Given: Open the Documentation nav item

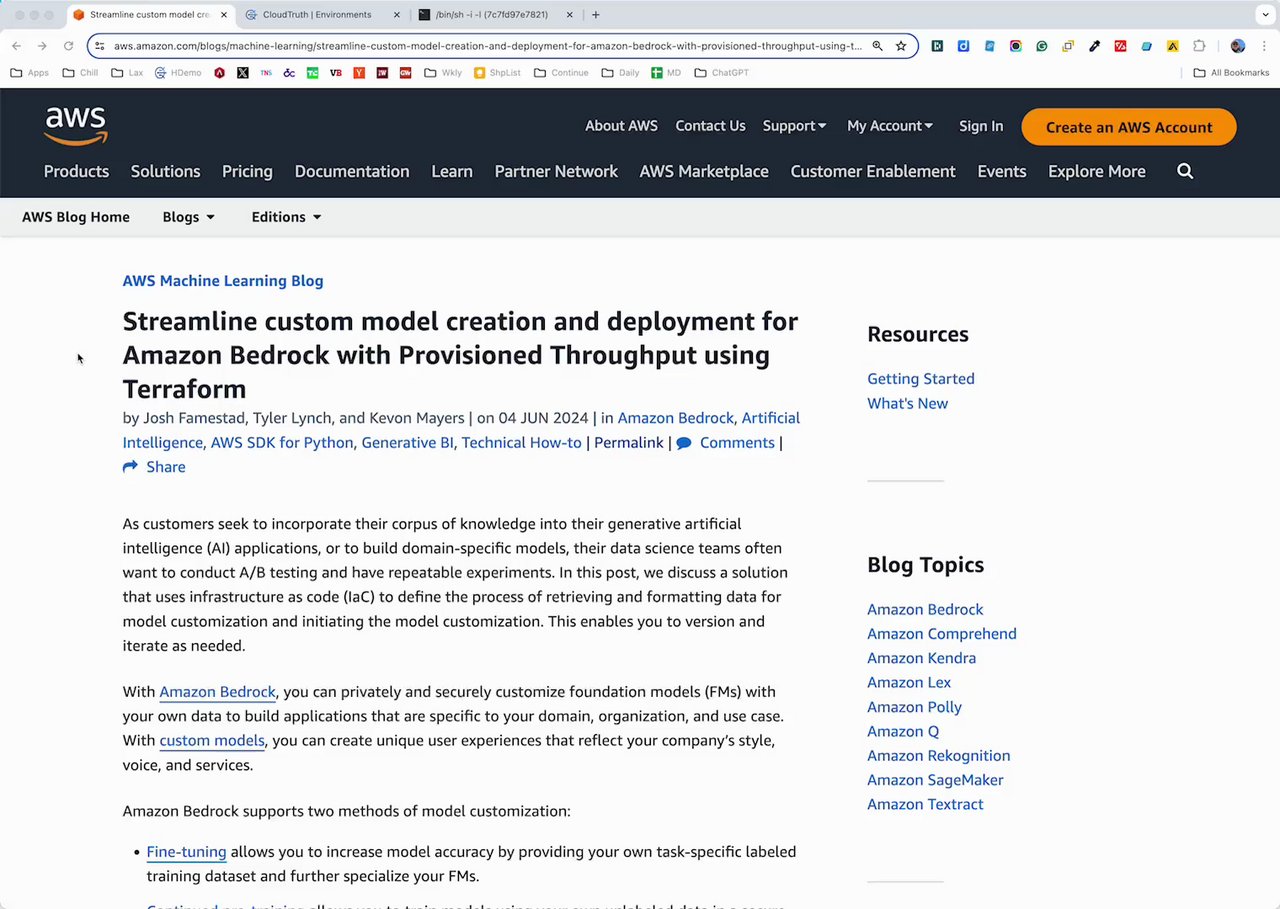Looking at the screenshot, I should [352, 171].
